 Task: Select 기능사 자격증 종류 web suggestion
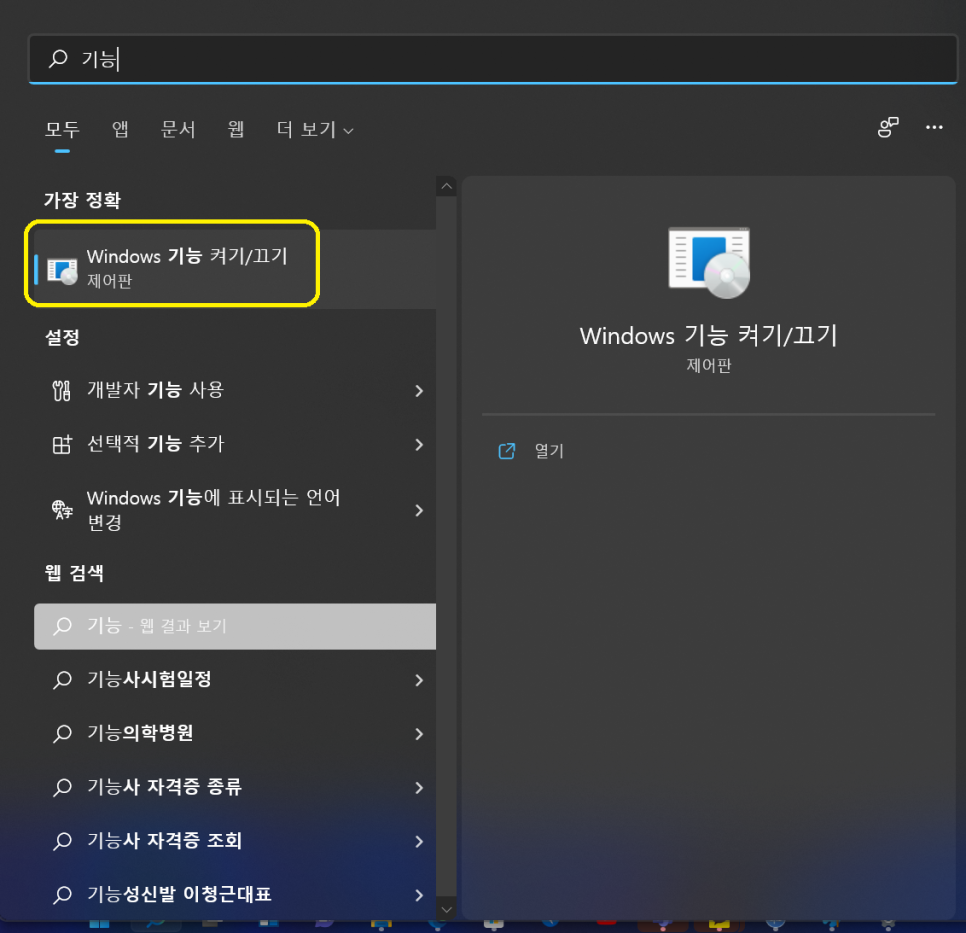pyautogui.click(x=235, y=787)
